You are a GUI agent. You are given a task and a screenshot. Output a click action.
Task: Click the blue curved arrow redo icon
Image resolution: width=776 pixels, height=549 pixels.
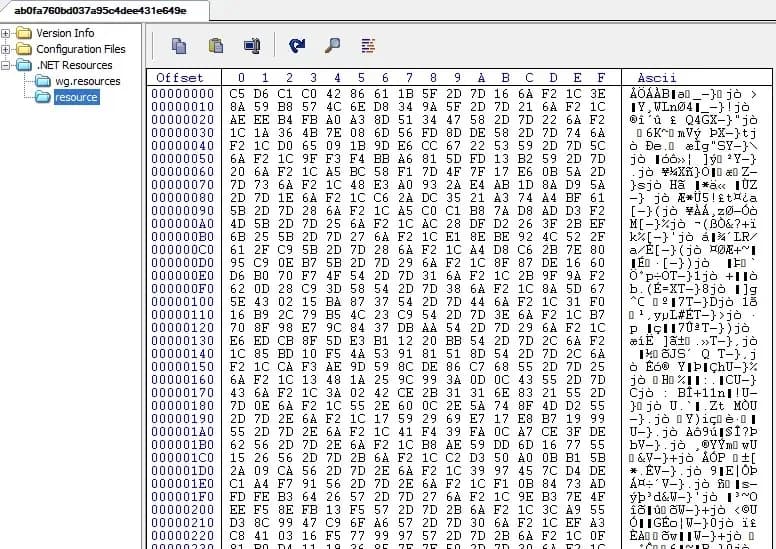click(x=297, y=46)
